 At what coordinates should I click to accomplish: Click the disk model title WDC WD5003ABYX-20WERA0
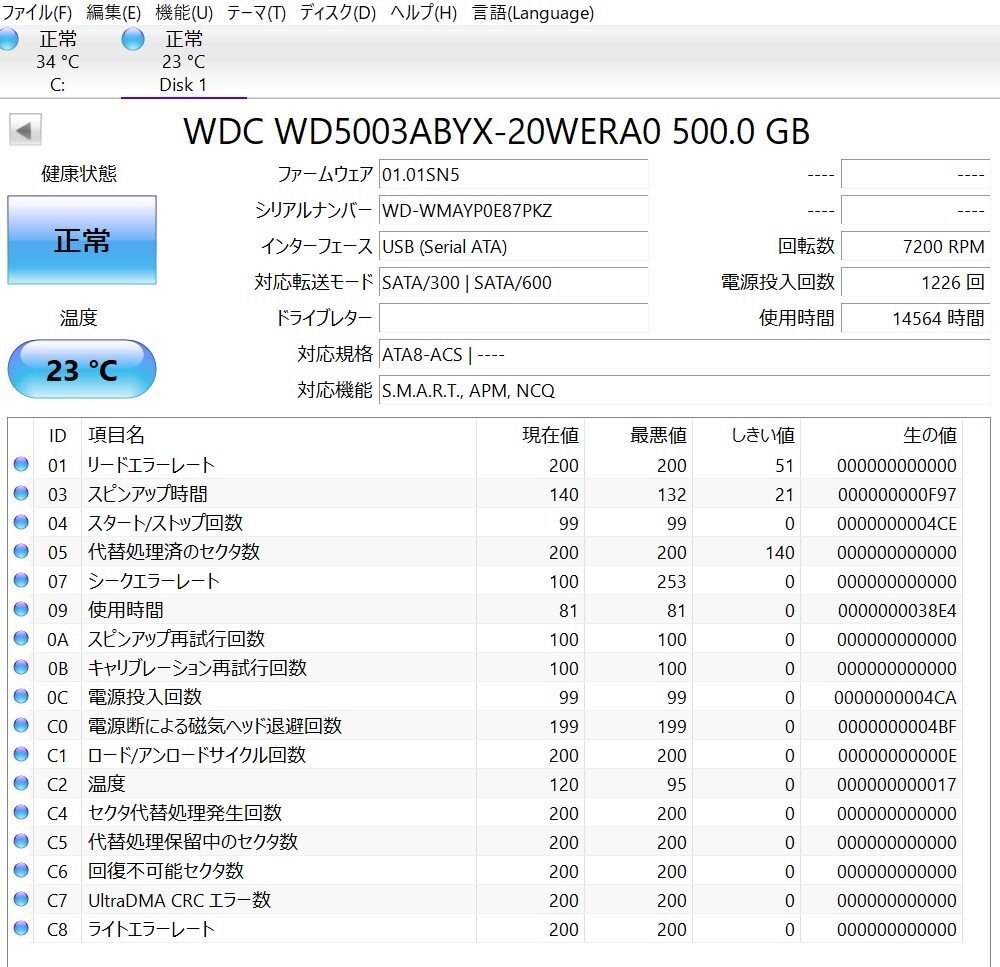[422, 131]
